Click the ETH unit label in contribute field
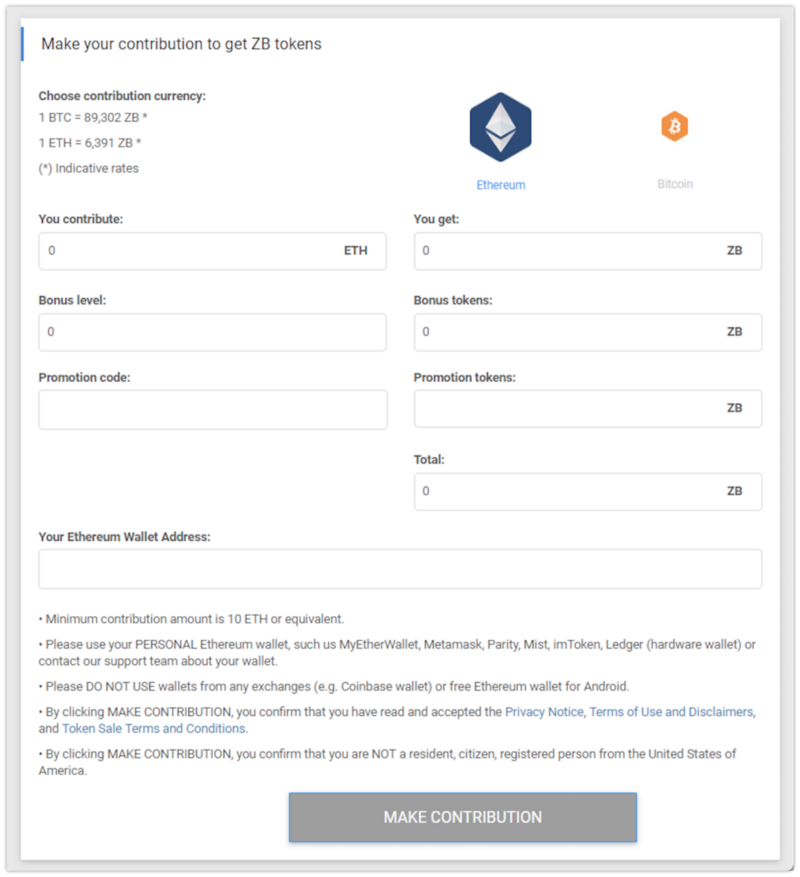Image resolution: width=800 pixels, height=877 pixels. pos(355,251)
